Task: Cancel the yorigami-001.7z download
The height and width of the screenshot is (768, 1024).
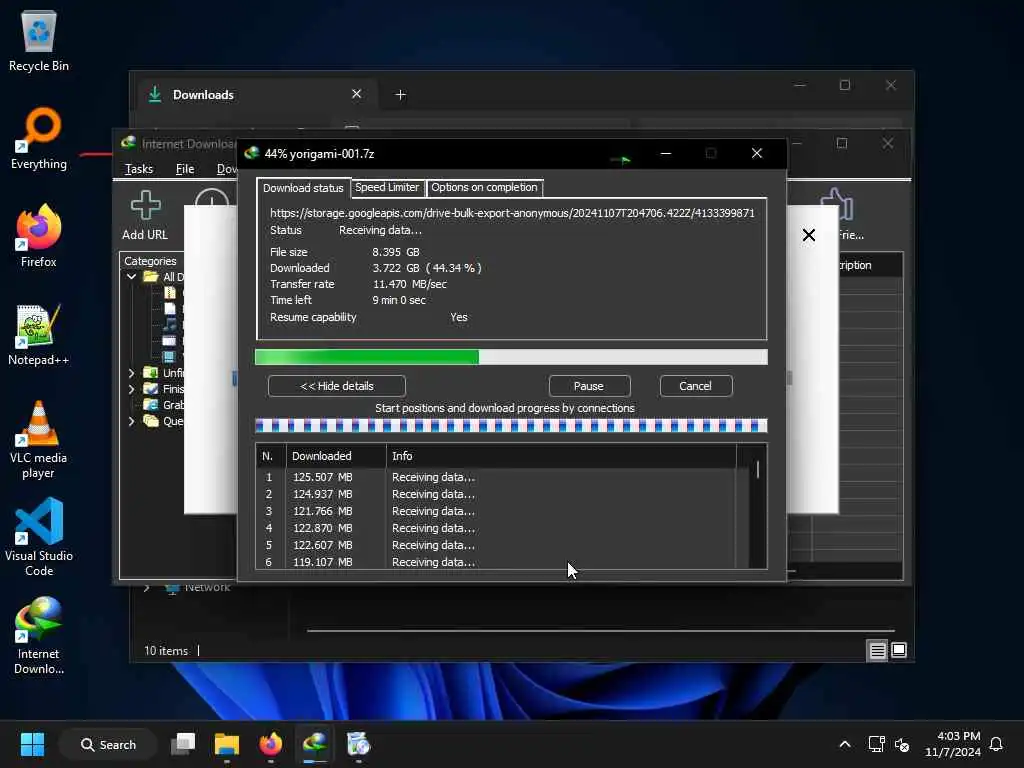Action: point(696,386)
